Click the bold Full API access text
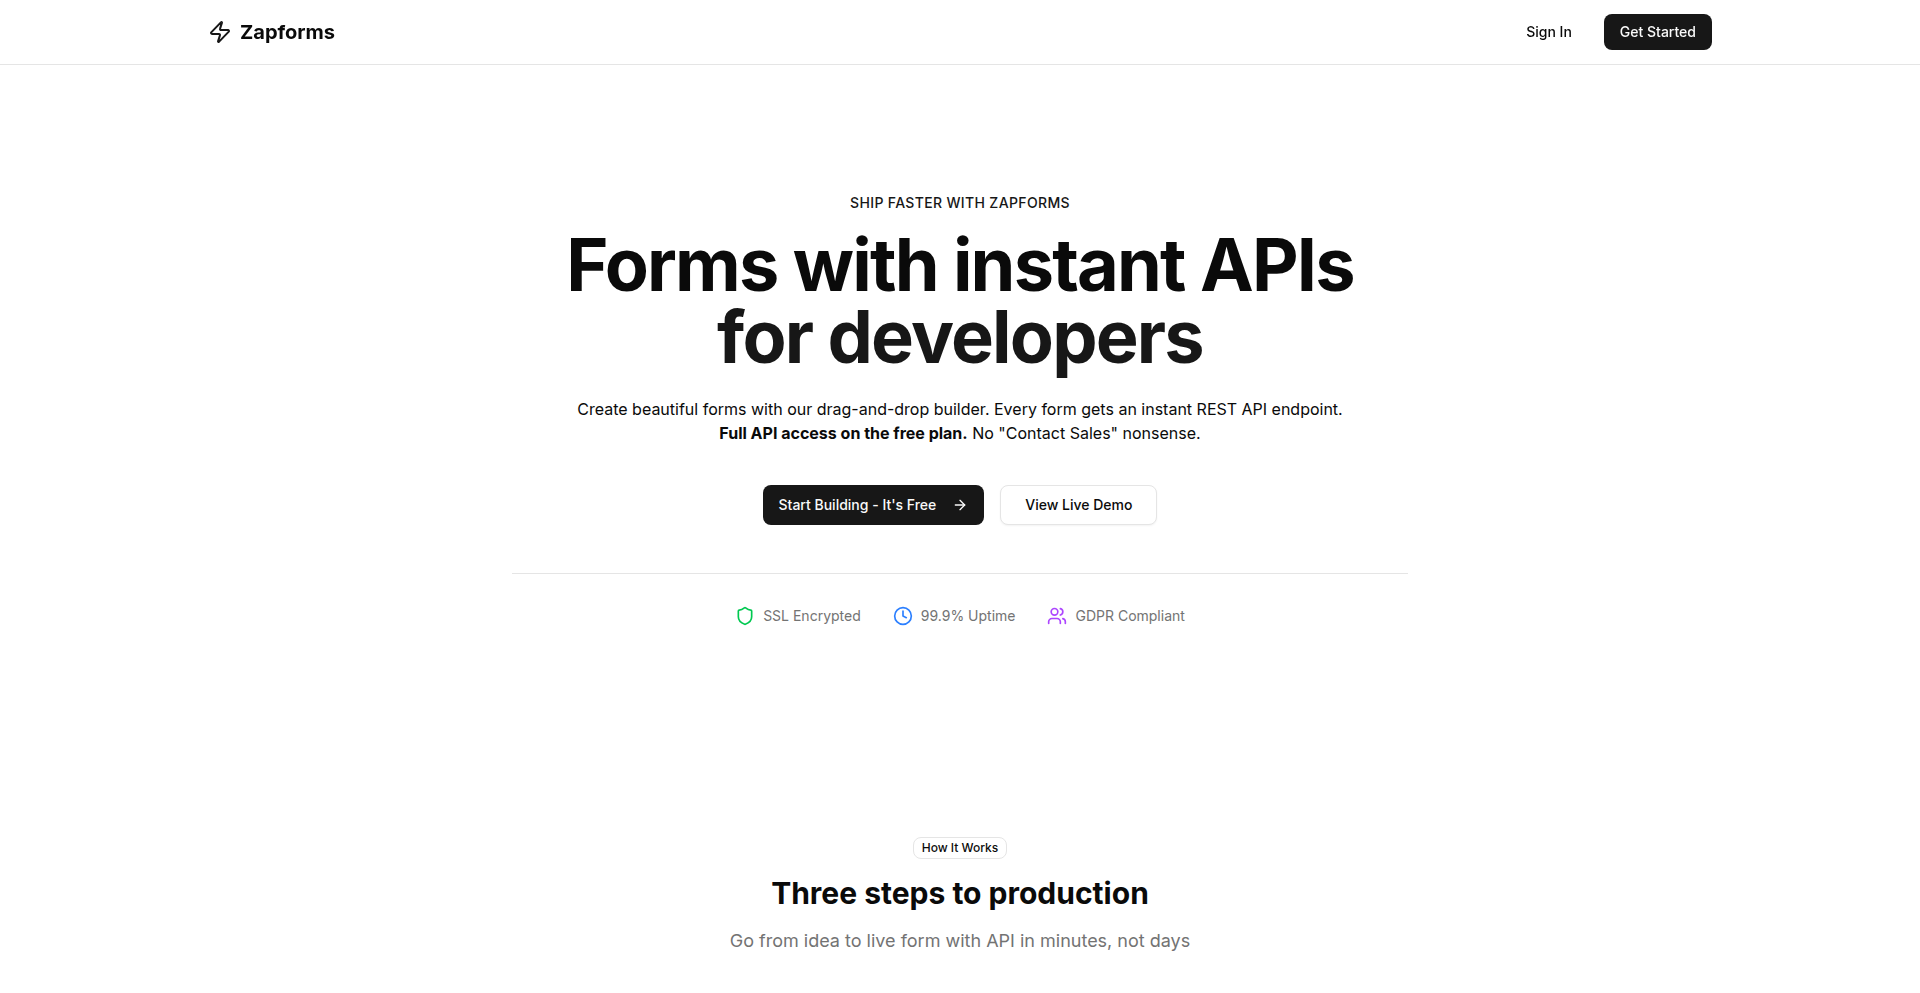1920x993 pixels. tap(842, 433)
